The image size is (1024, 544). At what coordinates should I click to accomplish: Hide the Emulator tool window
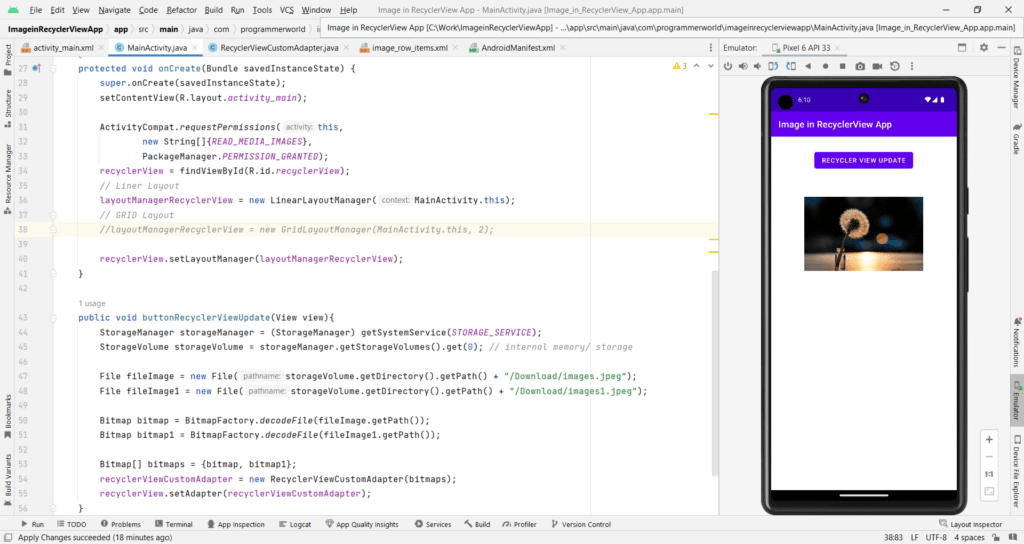(1001, 48)
